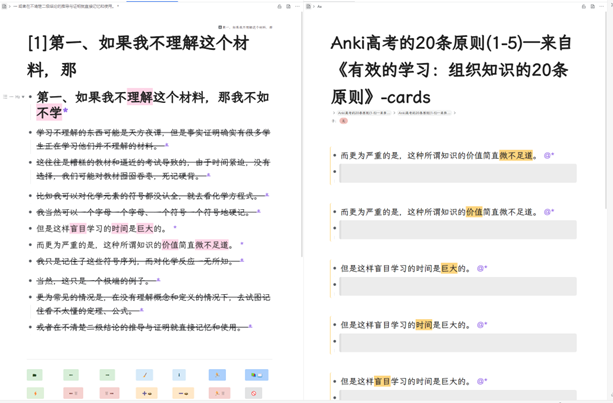The height and width of the screenshot is (403, 613).
Task: Click the empty gray answer field of first card
Action: pyautogui.click(x=457, y=174)
